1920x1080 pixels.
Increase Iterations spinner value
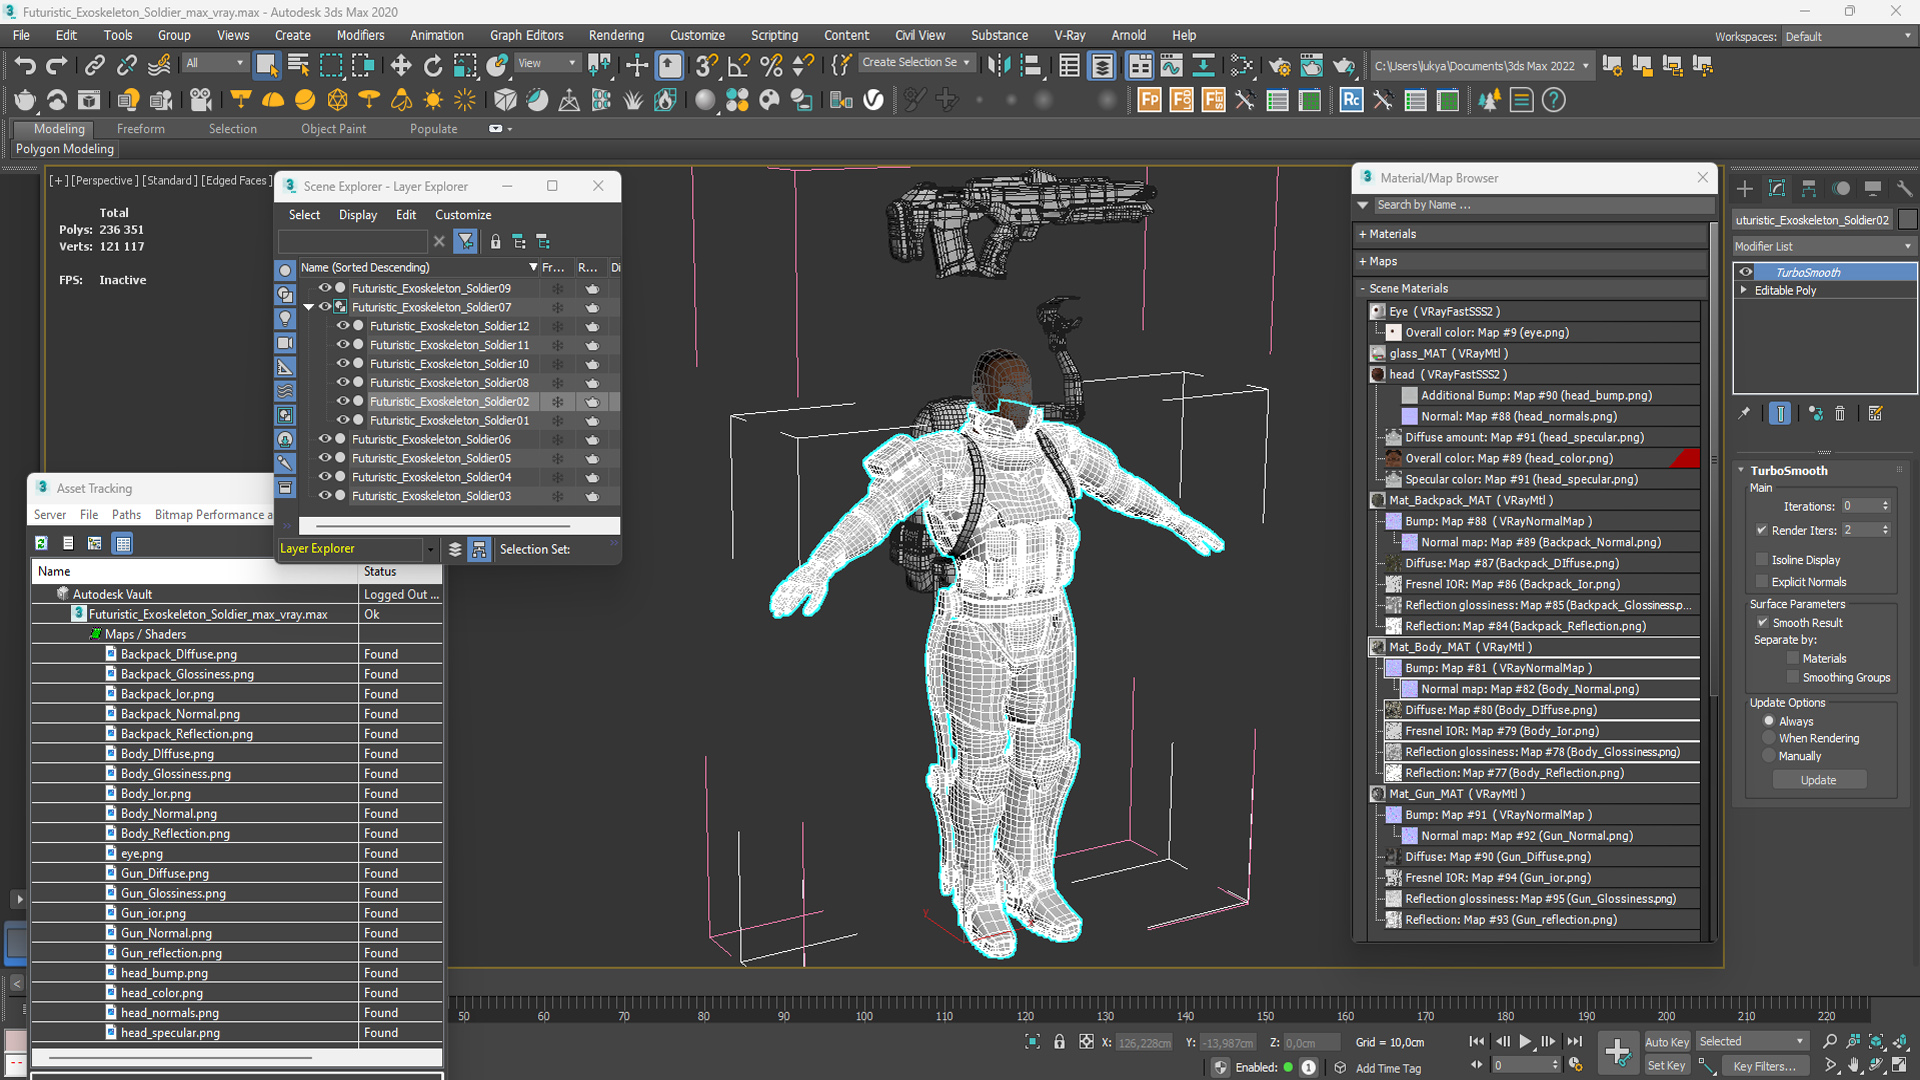[1885, 503]
